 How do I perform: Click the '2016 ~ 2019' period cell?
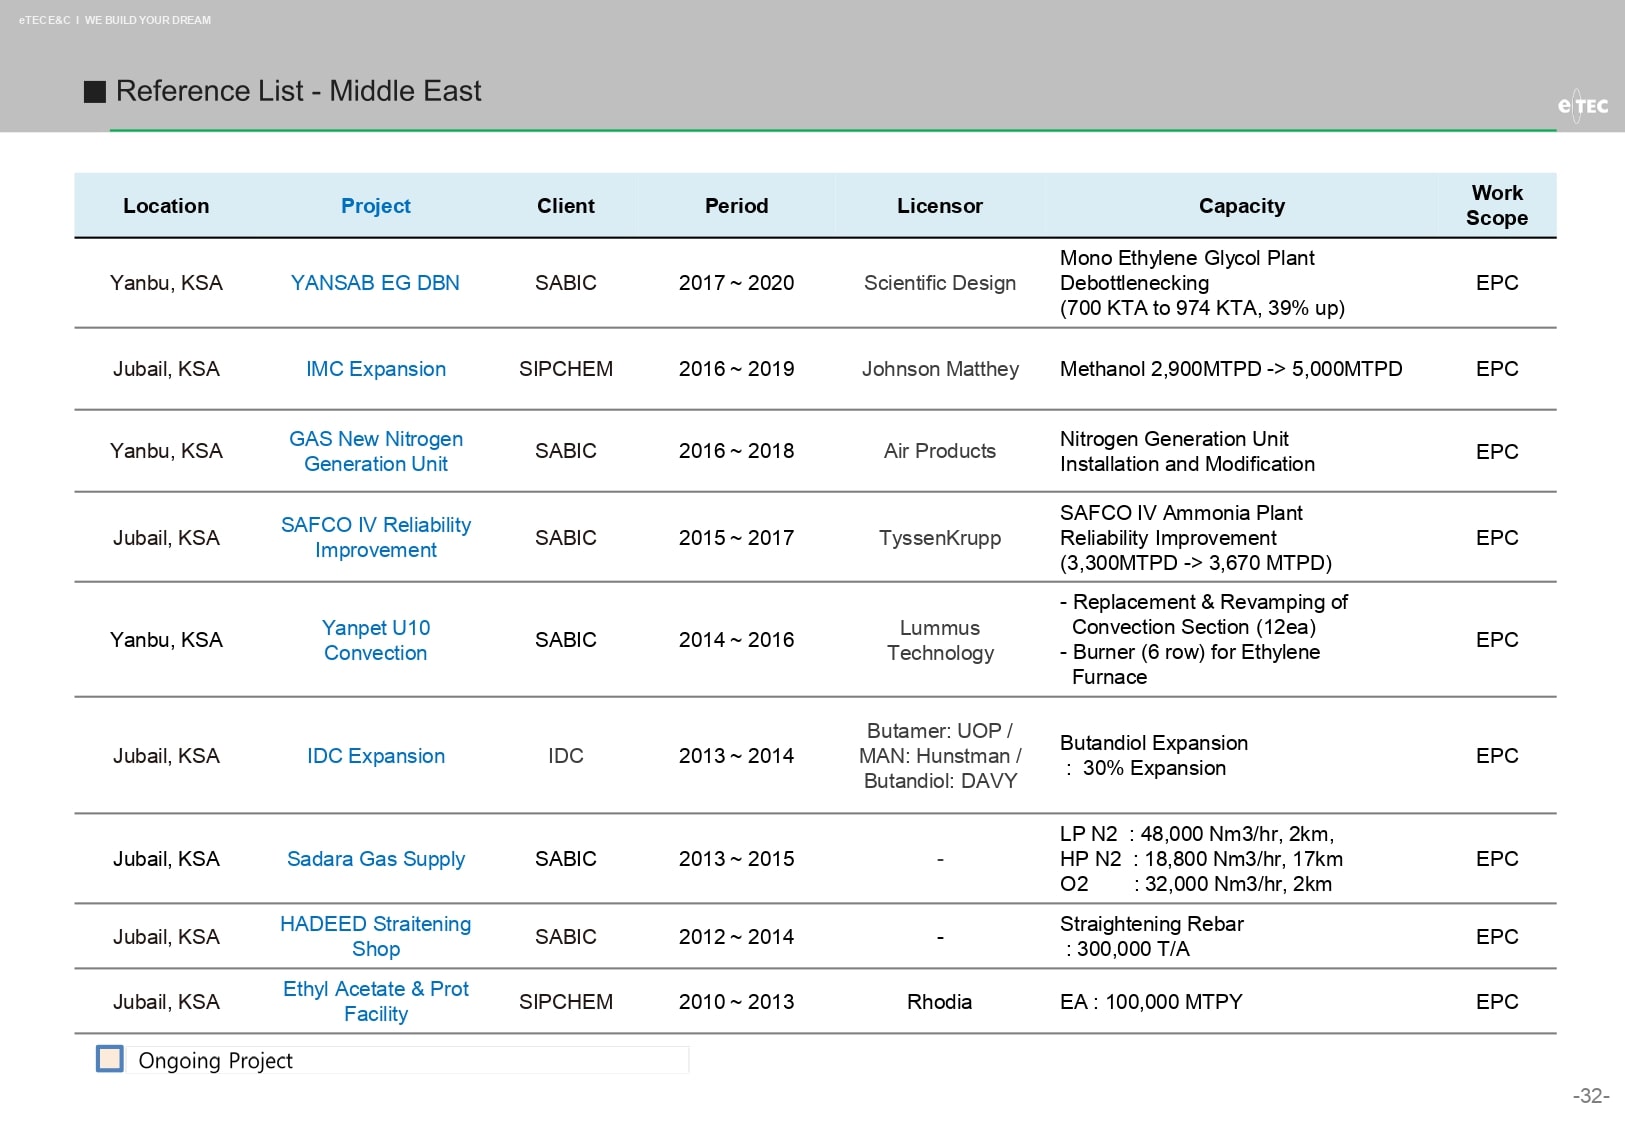737,369
